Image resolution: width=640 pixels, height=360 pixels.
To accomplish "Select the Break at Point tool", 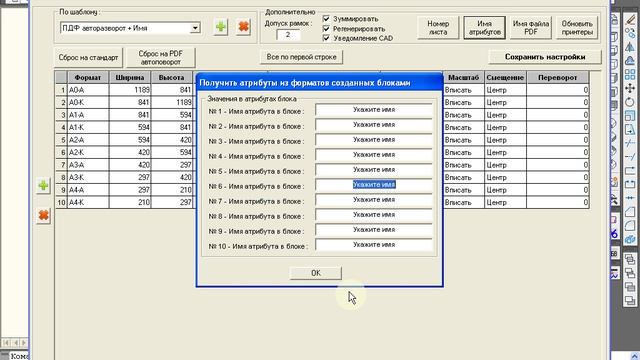I will [x=630, y=171].
